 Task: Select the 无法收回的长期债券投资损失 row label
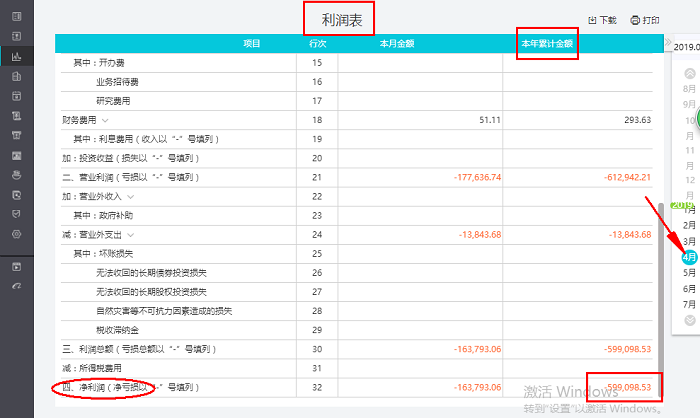tap(151, 273)
